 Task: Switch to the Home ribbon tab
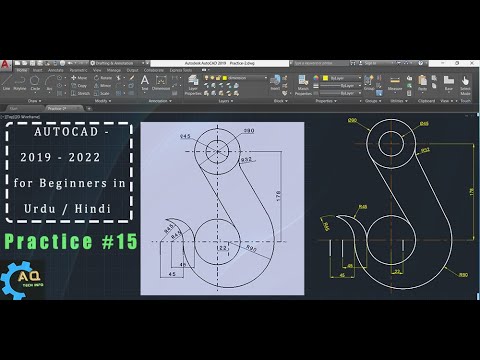click(x=22, y=70)
